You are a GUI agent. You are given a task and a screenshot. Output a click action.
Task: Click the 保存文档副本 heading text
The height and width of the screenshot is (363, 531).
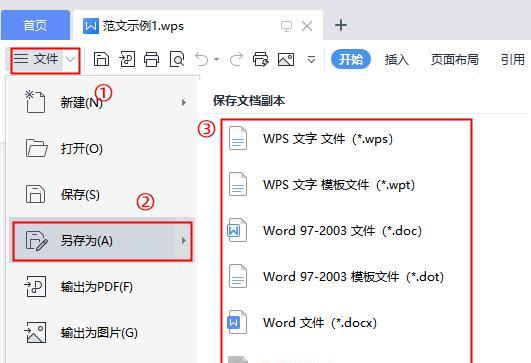(x=249, y=101)
